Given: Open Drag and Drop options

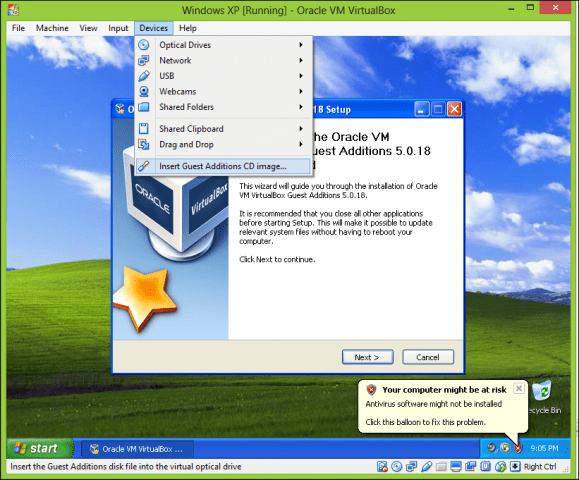Looking at the screenshot, I should click(223, 144).
